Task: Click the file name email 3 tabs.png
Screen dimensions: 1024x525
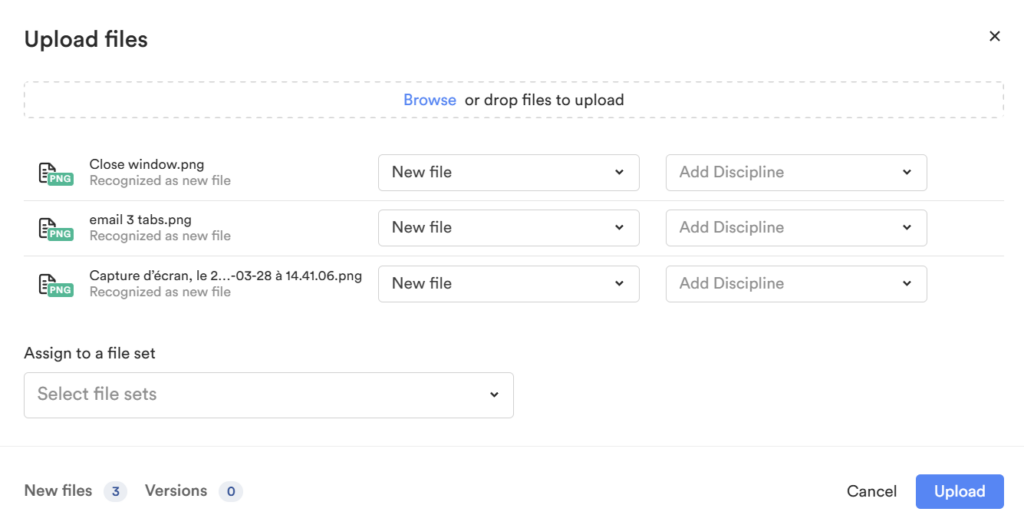Action: click(x=140, y=220)
